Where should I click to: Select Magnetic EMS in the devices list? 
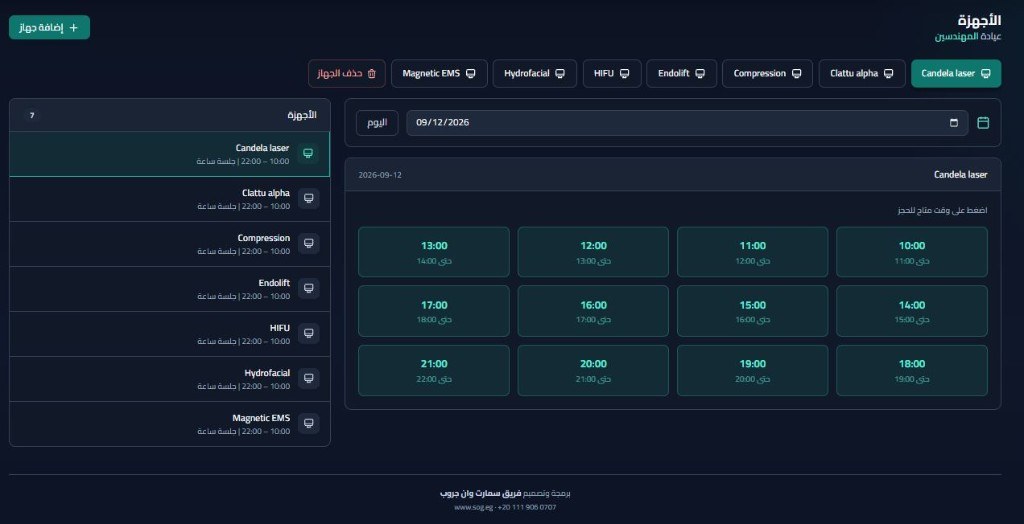170,424
